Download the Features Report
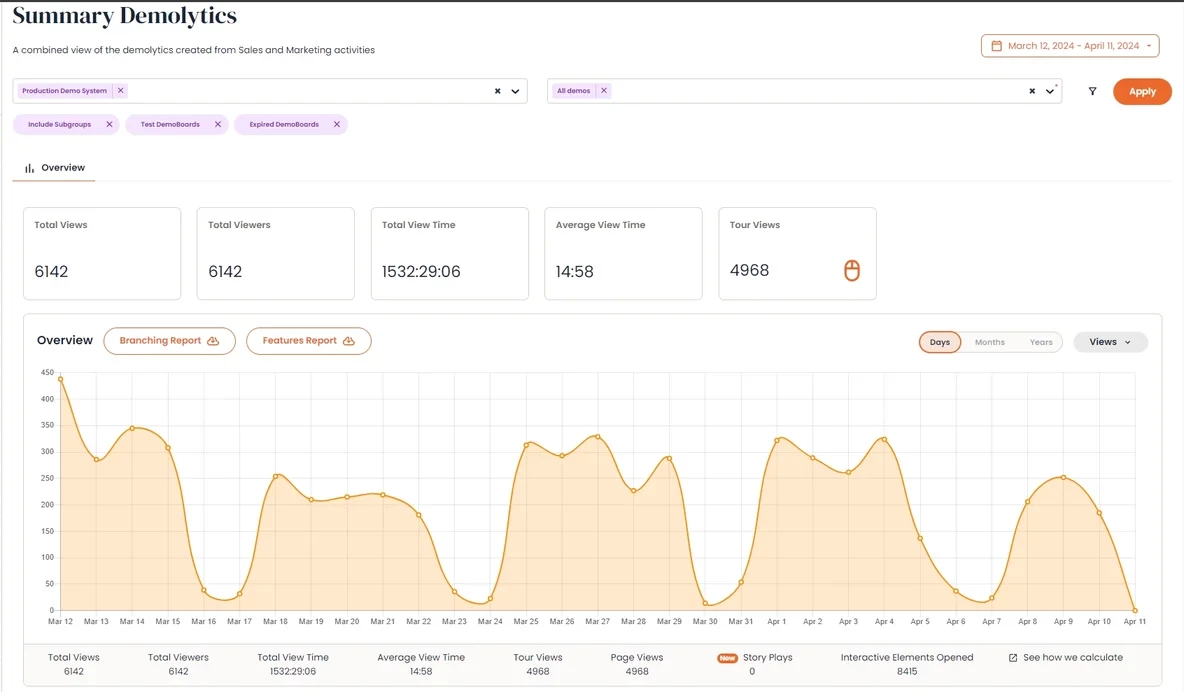This screenshot has height=692, width=1184. pyautogui.click(x=308, y=341)
